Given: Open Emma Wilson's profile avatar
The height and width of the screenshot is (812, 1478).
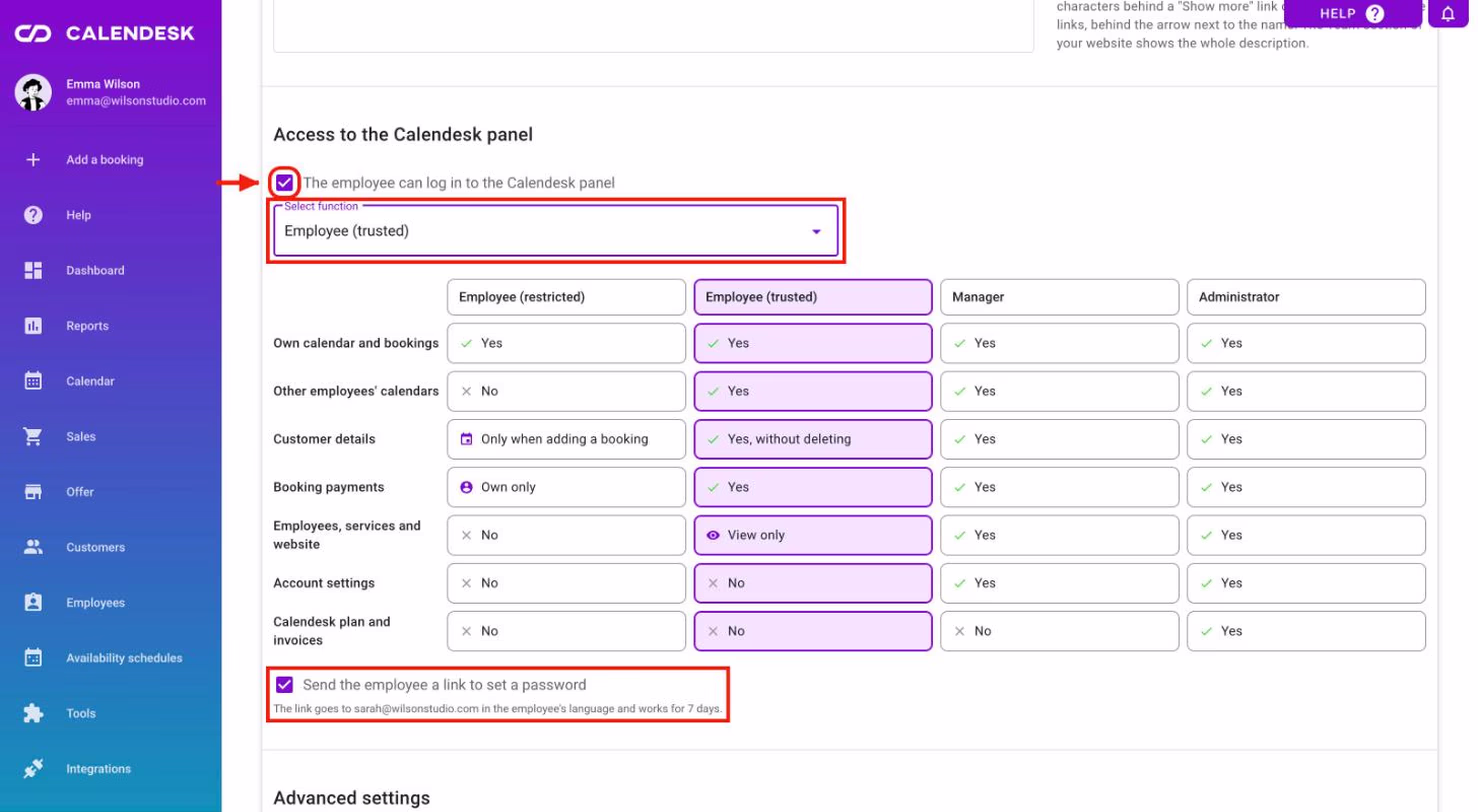Looking at the screenshot, I should tap(33, 93).
